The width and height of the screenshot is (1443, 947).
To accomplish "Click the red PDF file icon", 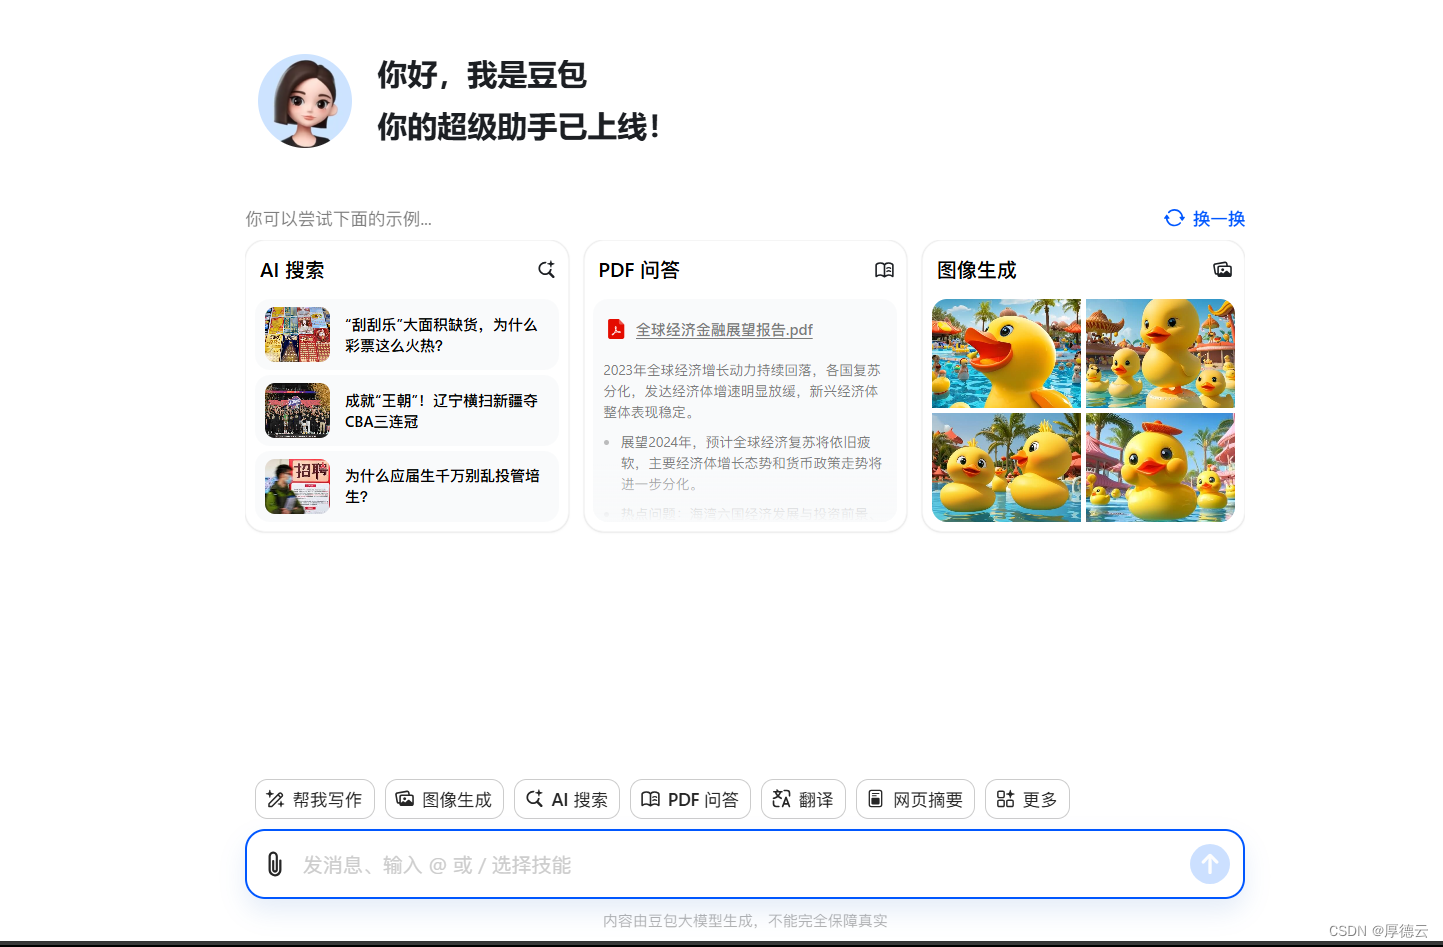I will (x=616, y=329).
